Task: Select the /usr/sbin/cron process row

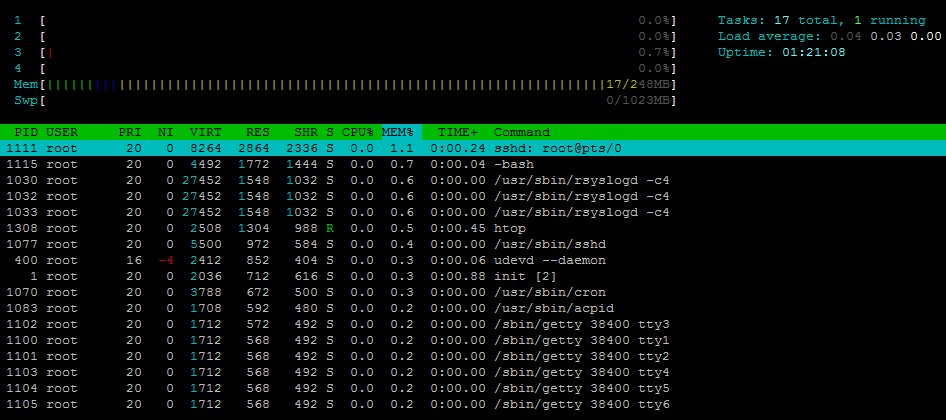Action: pos(473,292)
